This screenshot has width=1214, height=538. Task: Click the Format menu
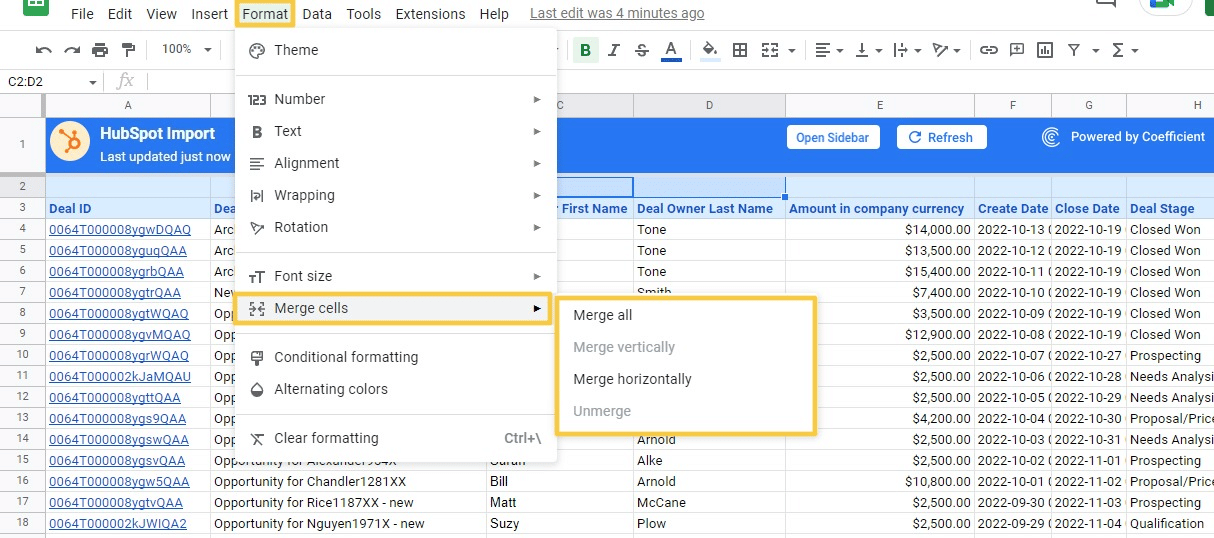[265, 14]
